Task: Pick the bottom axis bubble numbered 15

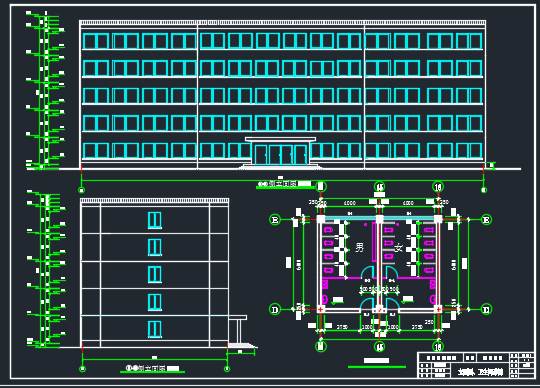Action: 380,346
